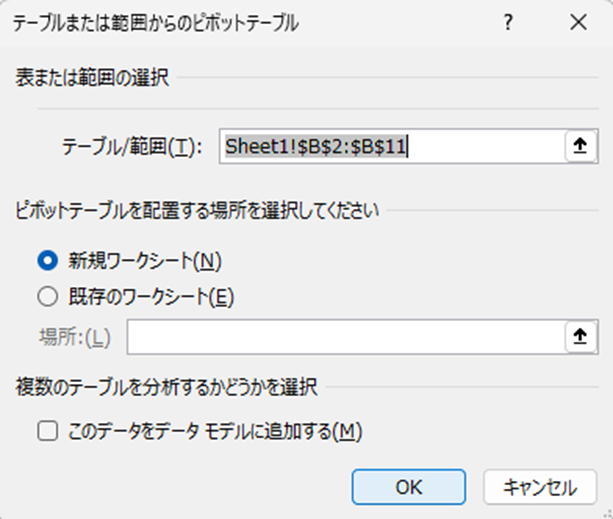This screenshot has height=519, width=613.
Task: Click the collapse-dialog arrow beside テーブル/範囲 field
Action: [x=579, y=146]
